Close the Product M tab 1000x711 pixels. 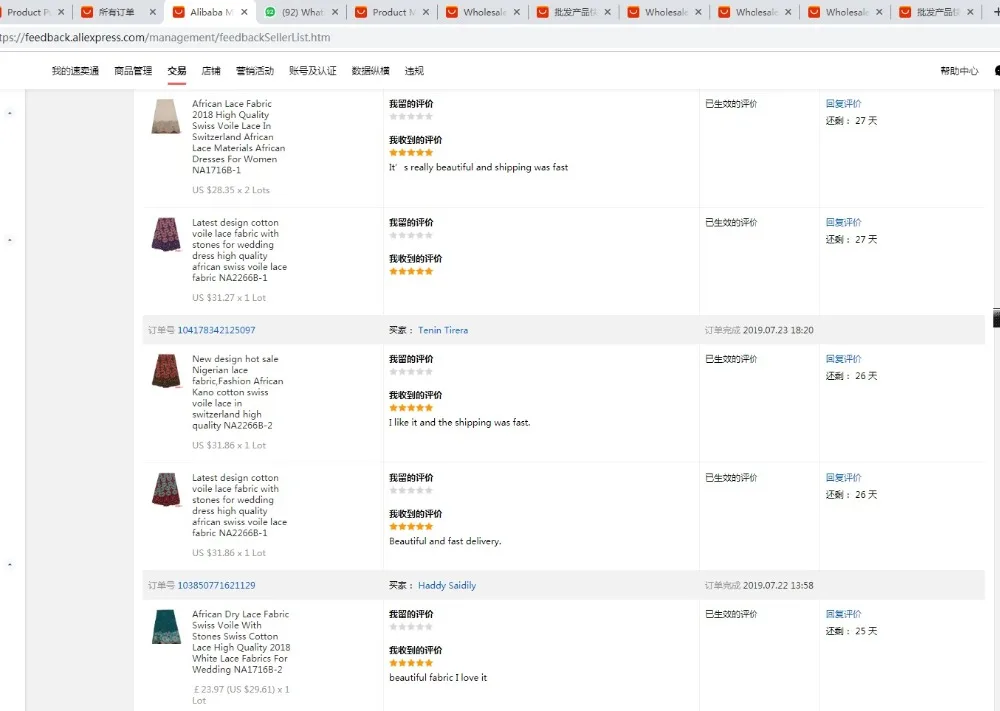click(425, 12)
